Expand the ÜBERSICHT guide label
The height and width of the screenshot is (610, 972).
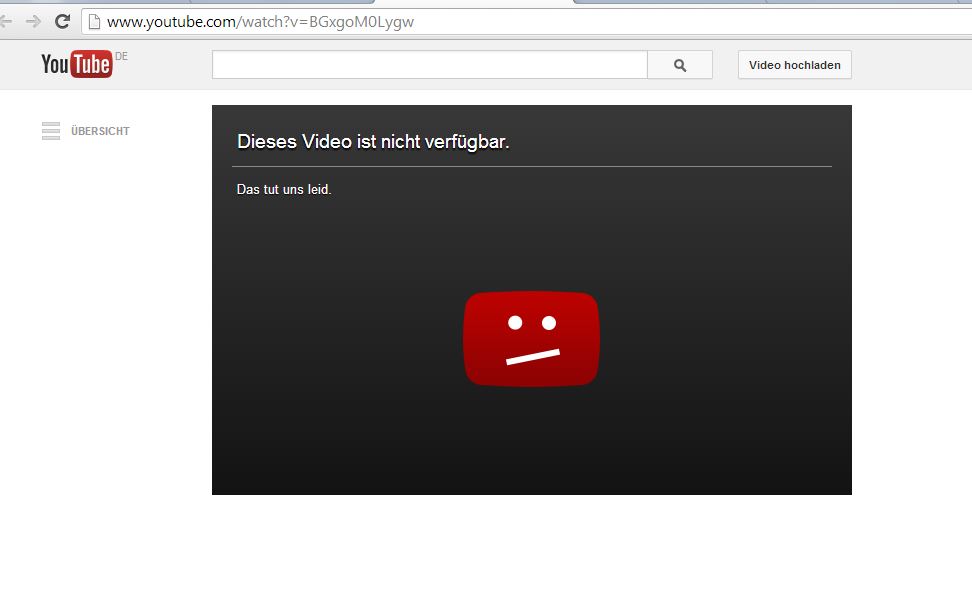click(100, 131)
